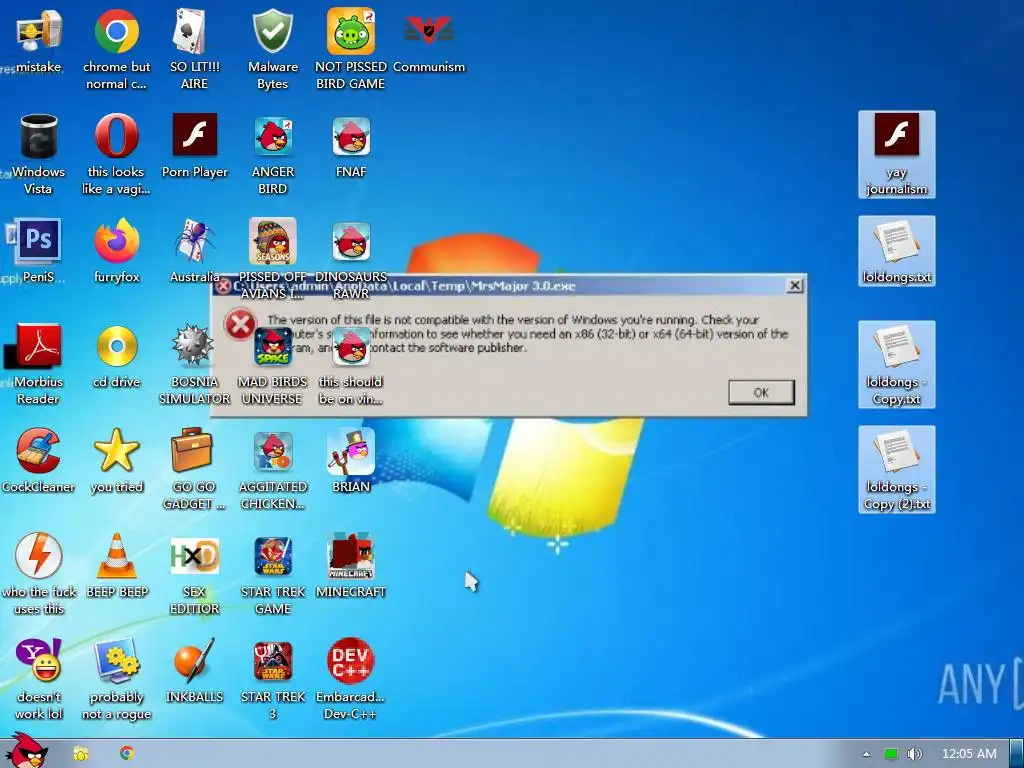Click the 'SEX EDITIOR' HxD icon
Viewport: 1024px width, 768px height.
195,575
